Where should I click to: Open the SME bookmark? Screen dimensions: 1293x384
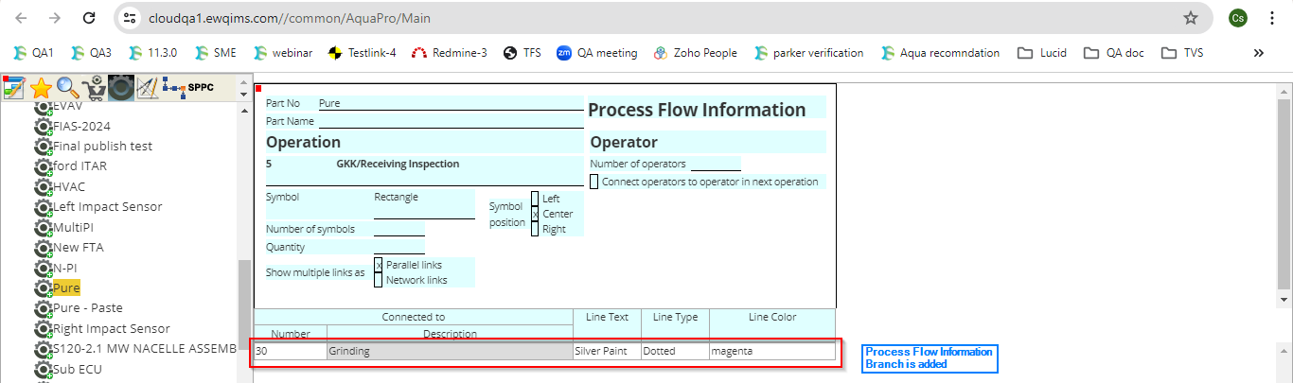click(x=215, y=53)
